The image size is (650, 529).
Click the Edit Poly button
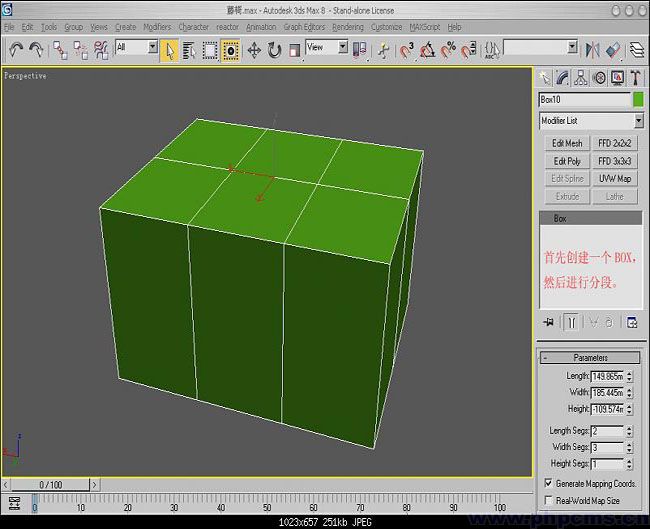tap(566, 161)
